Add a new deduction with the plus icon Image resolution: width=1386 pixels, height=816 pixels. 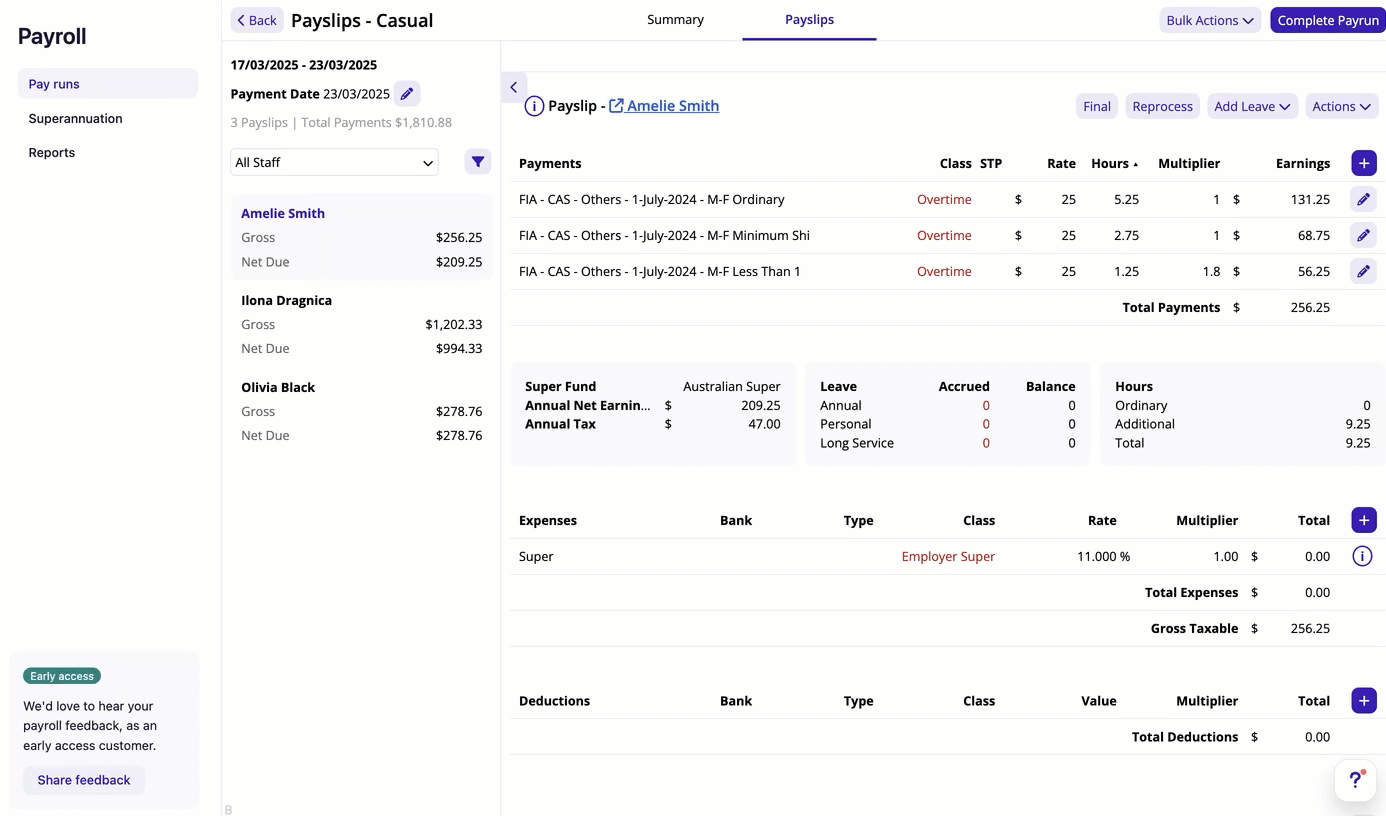click(1364, 700)
